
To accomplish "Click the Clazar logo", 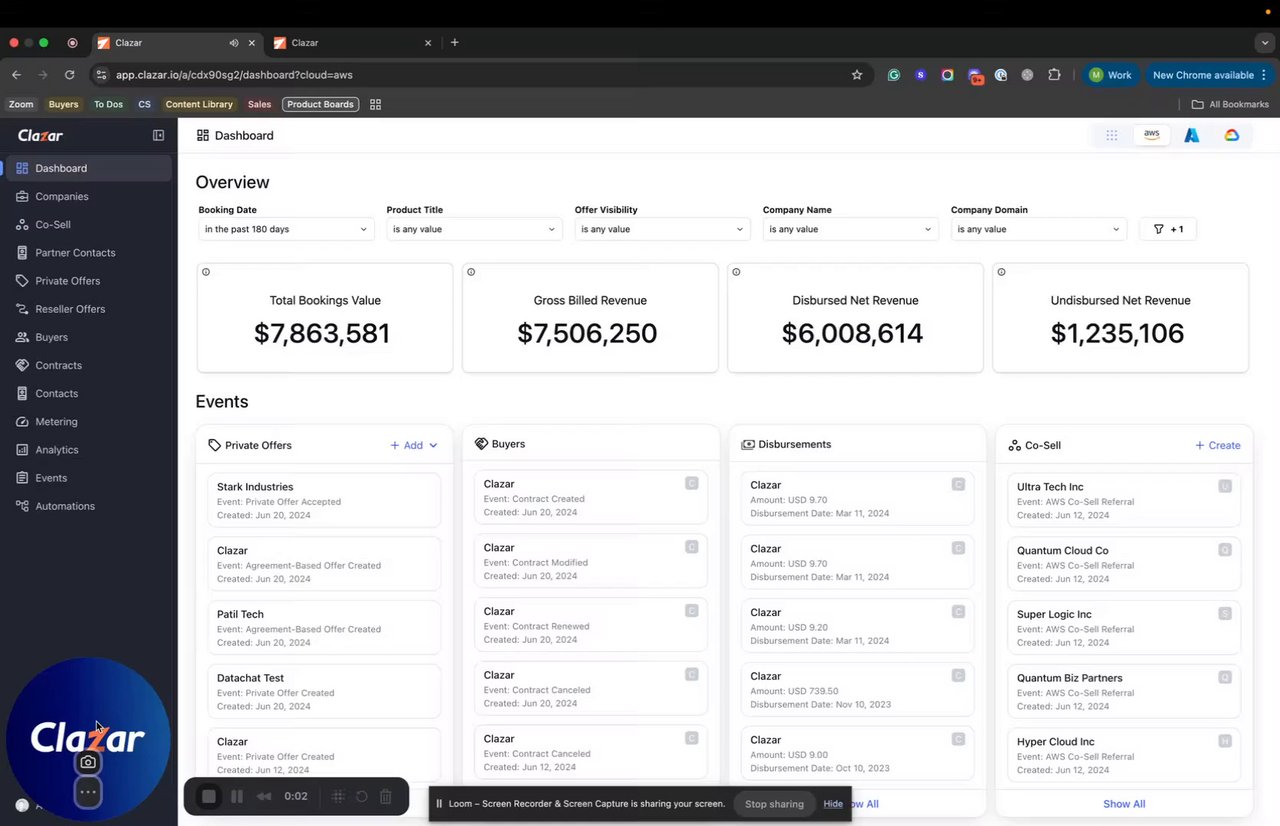I will pyautogui.click(x=40, y=135).
